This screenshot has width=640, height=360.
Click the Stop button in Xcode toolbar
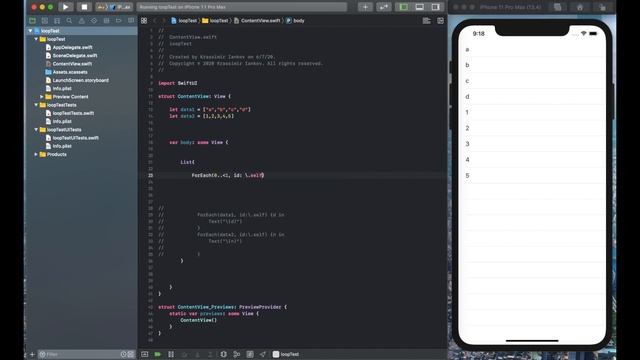tap(84, 7)
